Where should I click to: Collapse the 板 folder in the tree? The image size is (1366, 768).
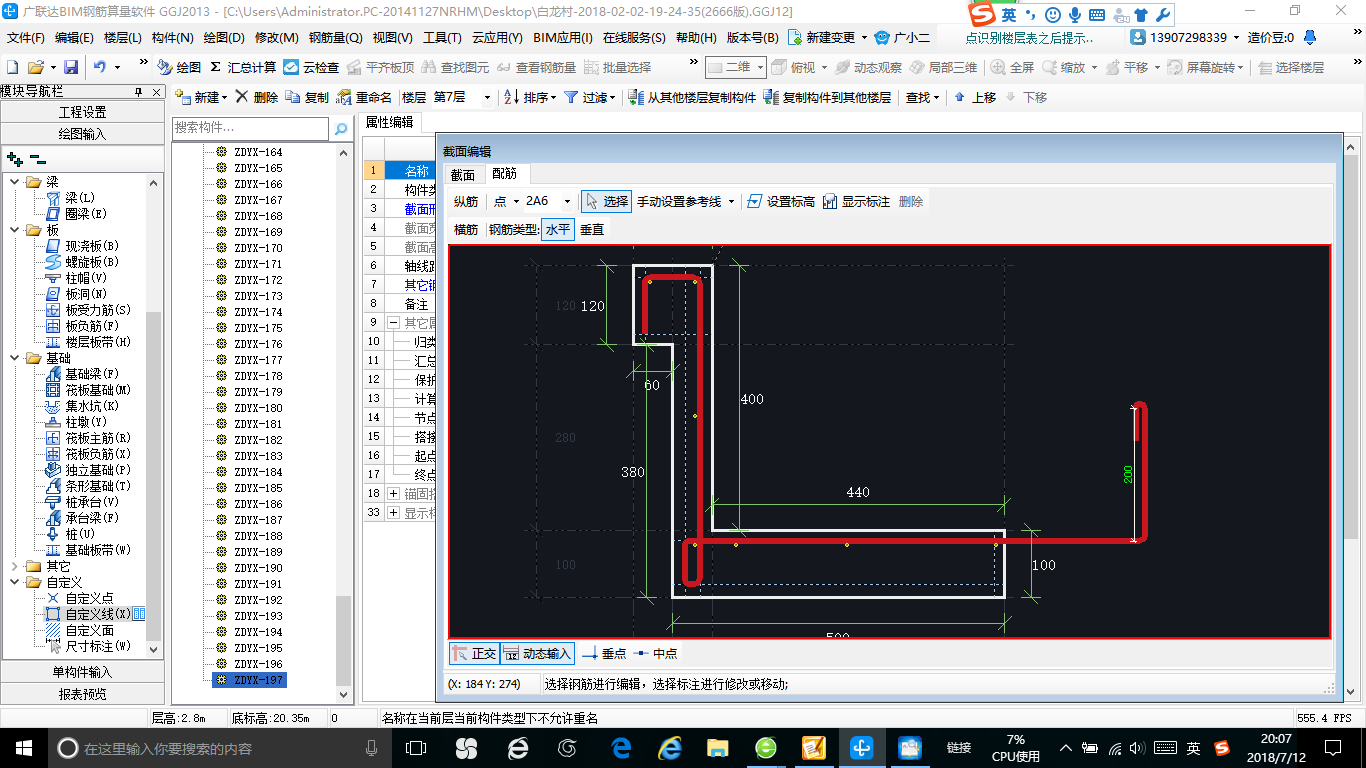tap(15, 230)
